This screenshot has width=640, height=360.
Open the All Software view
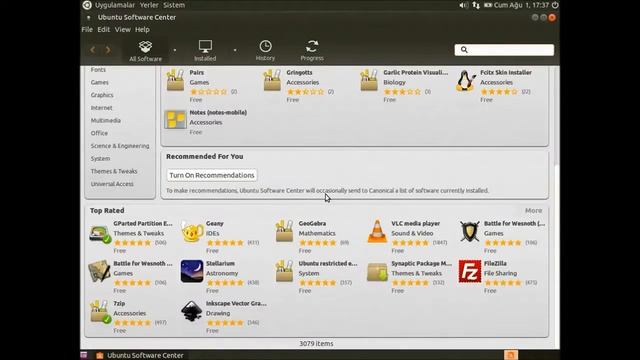click(145, 51)
